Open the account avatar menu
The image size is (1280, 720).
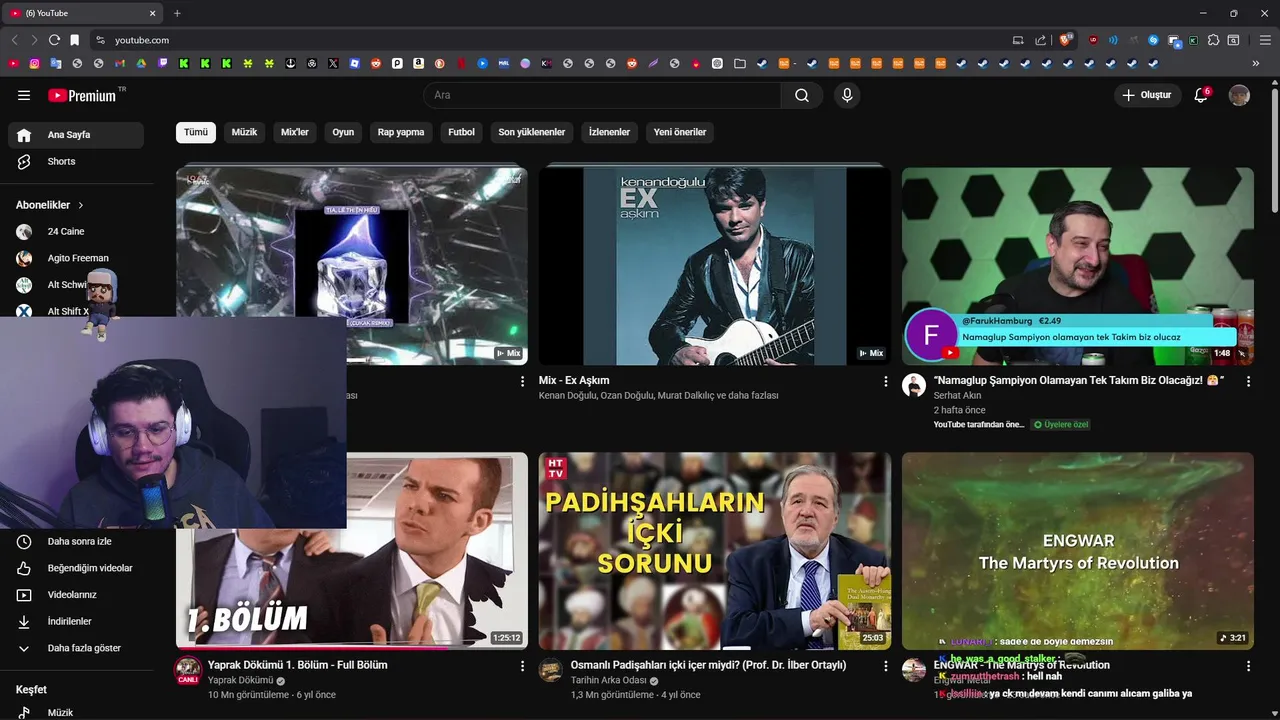click(x=1239, y=95)
